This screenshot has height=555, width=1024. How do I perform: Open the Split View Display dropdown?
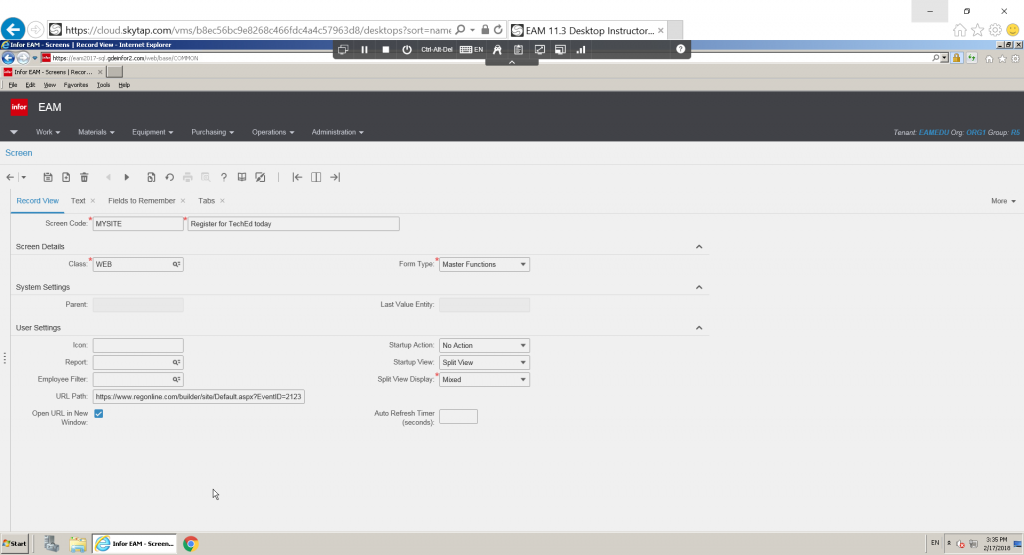tap(485, 379)
